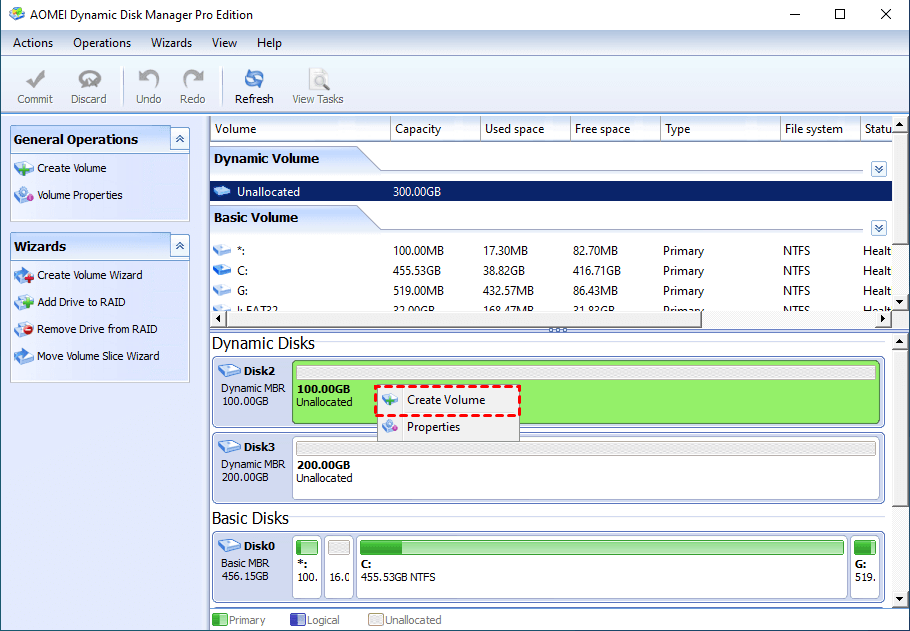Select the 416.71GB free space cell

[x=597, y=271]
